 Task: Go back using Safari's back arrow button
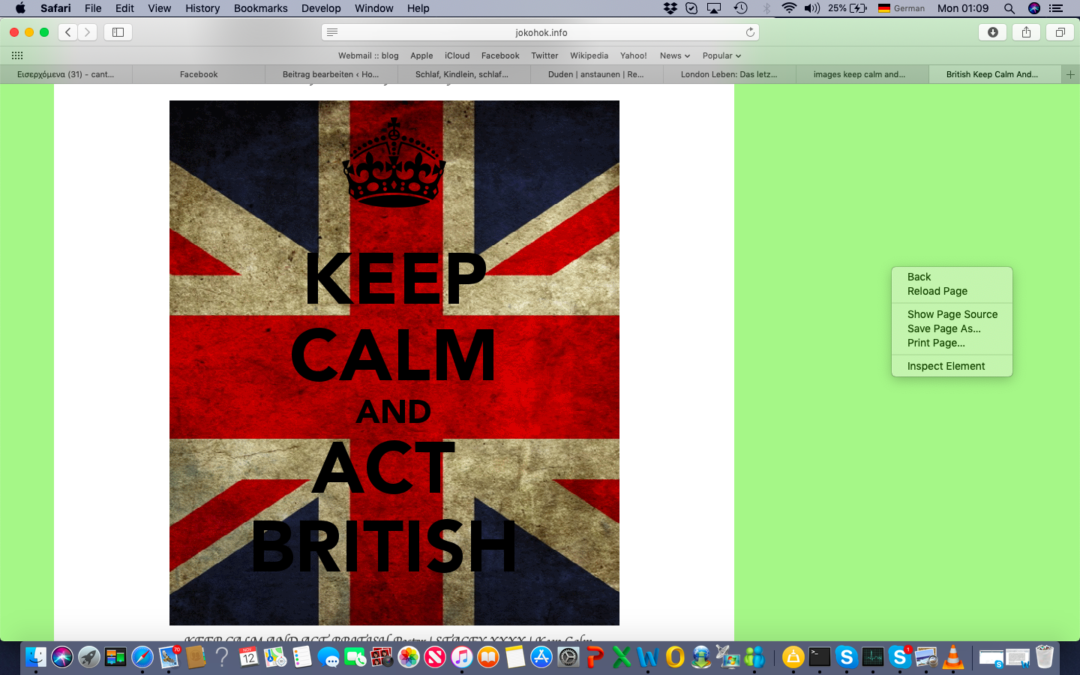coord(68,32)
